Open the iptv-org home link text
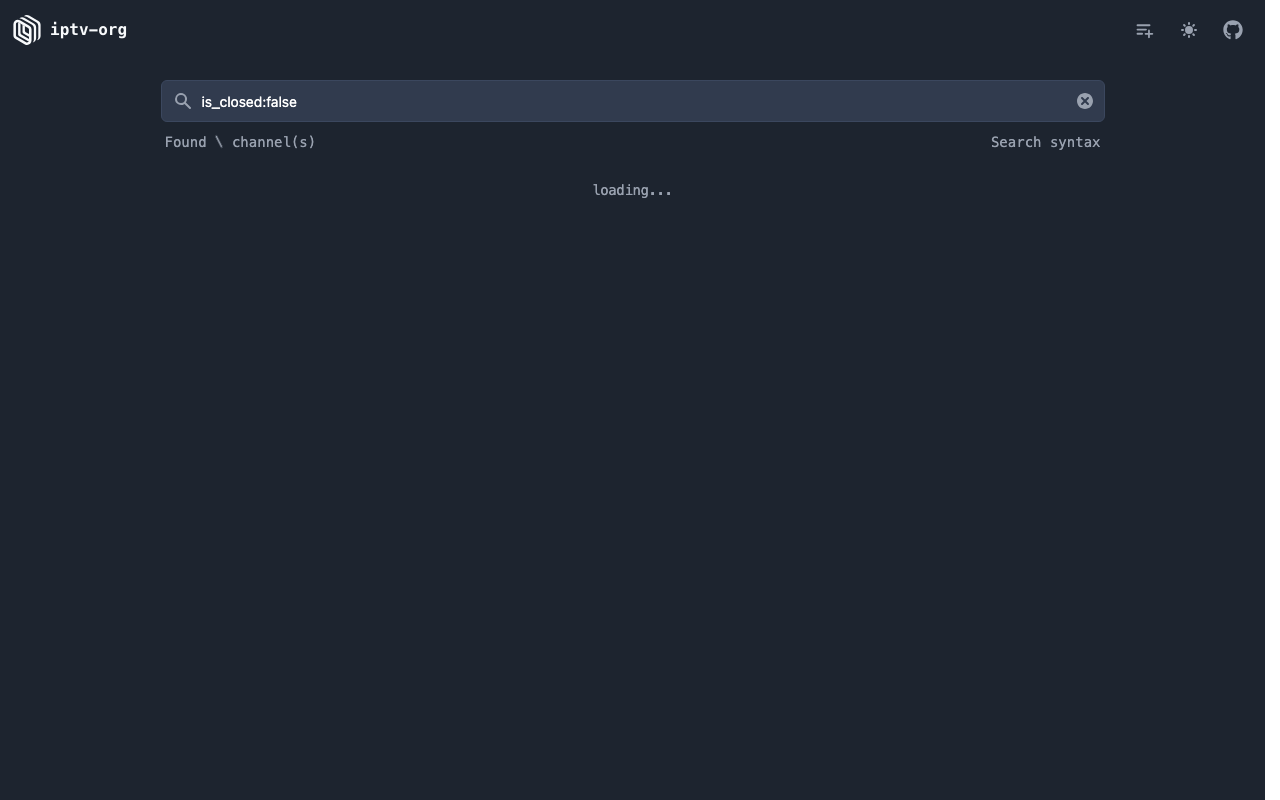This screenshot has width=1280, height=800. [x=89, y=30]
